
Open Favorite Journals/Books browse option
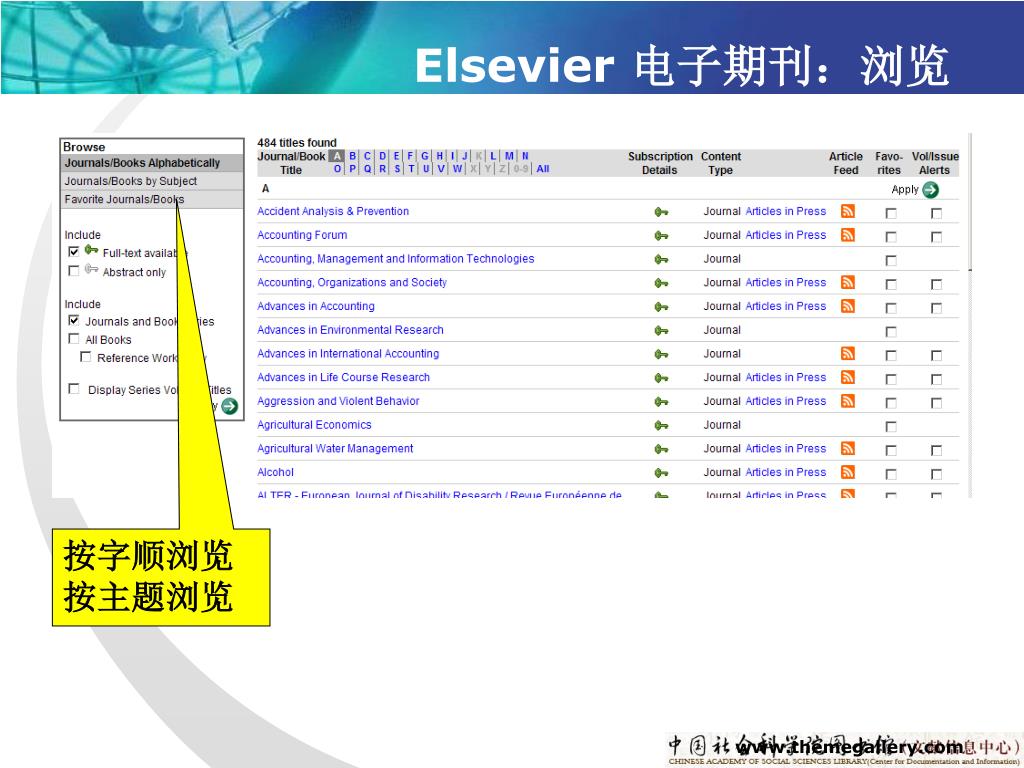pyautogui.click(x=152, y=199)
